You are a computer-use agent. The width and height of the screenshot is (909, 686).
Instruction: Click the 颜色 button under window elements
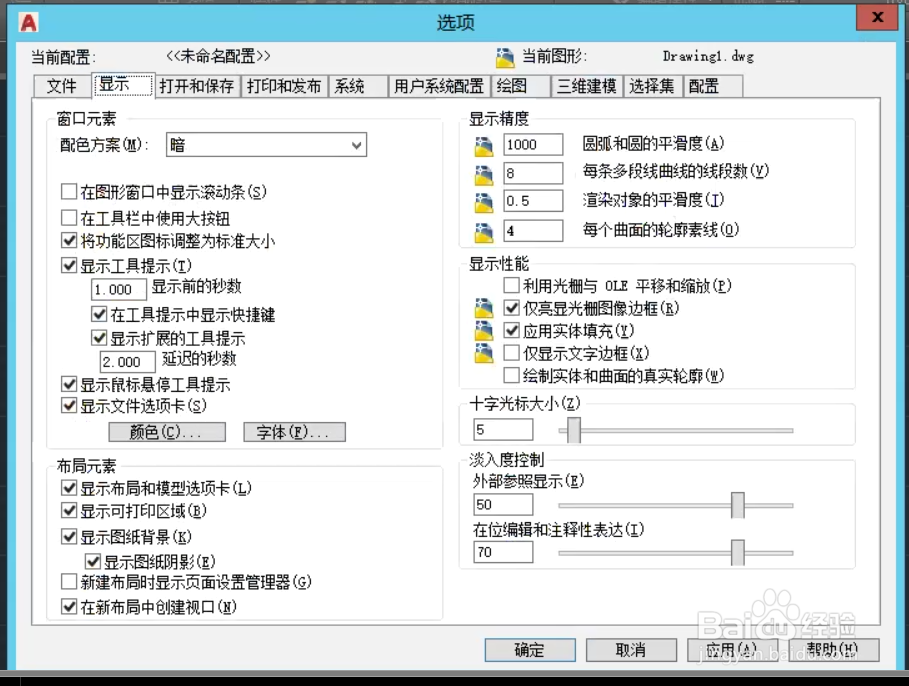tap(167, 432)
